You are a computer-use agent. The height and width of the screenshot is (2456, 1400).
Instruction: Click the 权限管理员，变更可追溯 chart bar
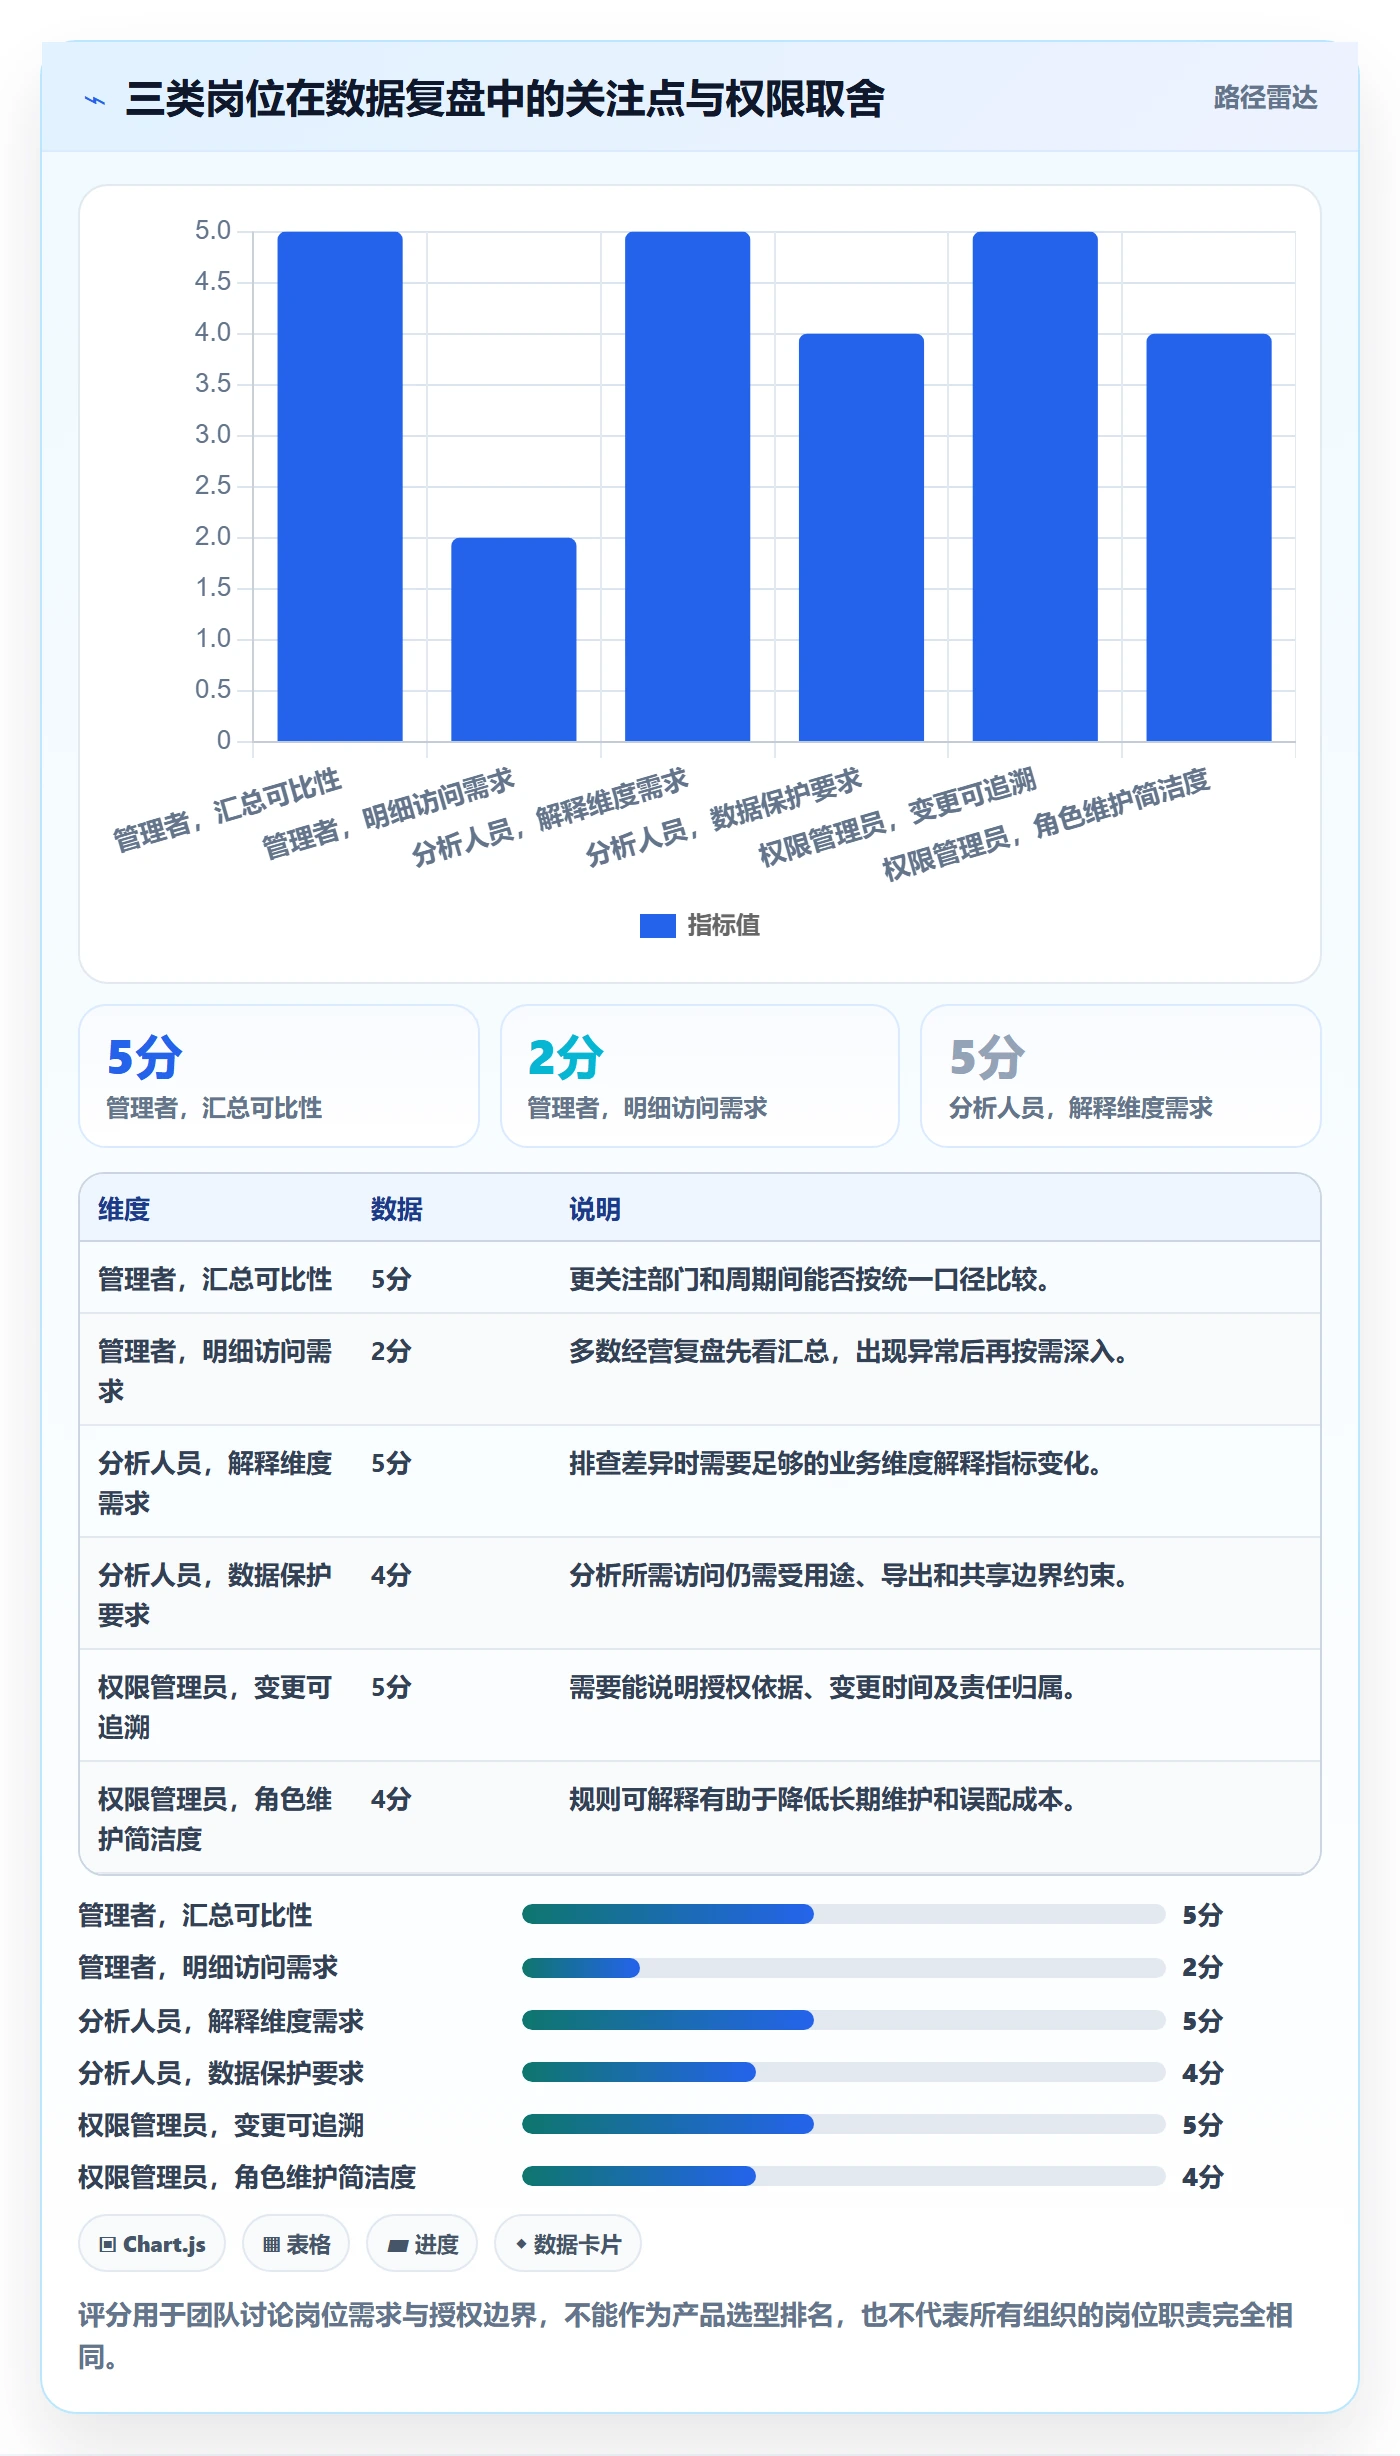point(1035,486)
